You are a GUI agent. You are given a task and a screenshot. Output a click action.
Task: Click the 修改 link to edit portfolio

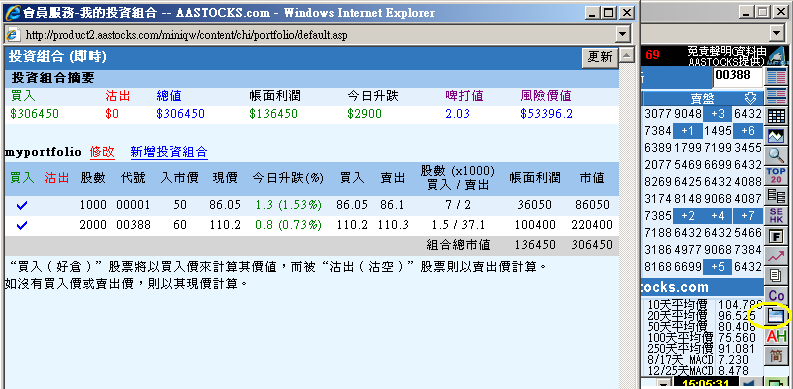pyautogui.click(x=102, y=152)
